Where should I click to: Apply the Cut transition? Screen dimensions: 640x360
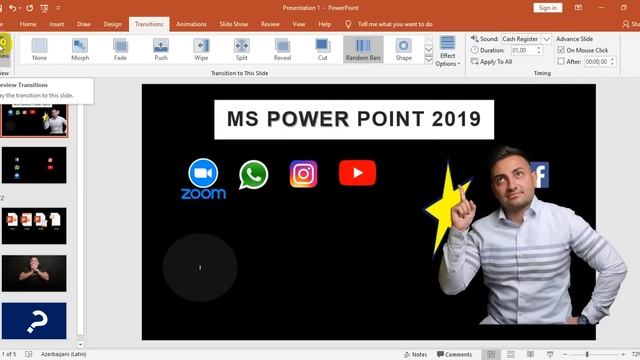coord(322,49)
